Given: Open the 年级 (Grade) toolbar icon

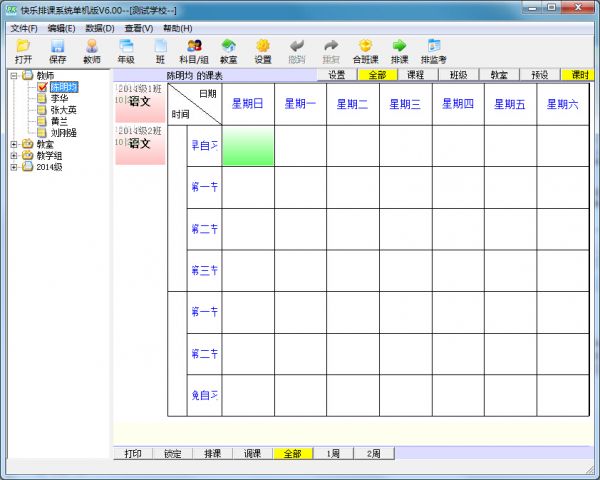Looking at the screenshot, I should tap(126, 51).
